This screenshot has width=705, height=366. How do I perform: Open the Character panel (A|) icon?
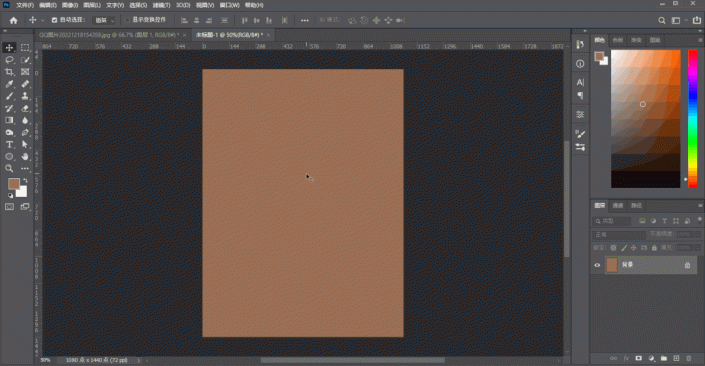coord(580,82)
